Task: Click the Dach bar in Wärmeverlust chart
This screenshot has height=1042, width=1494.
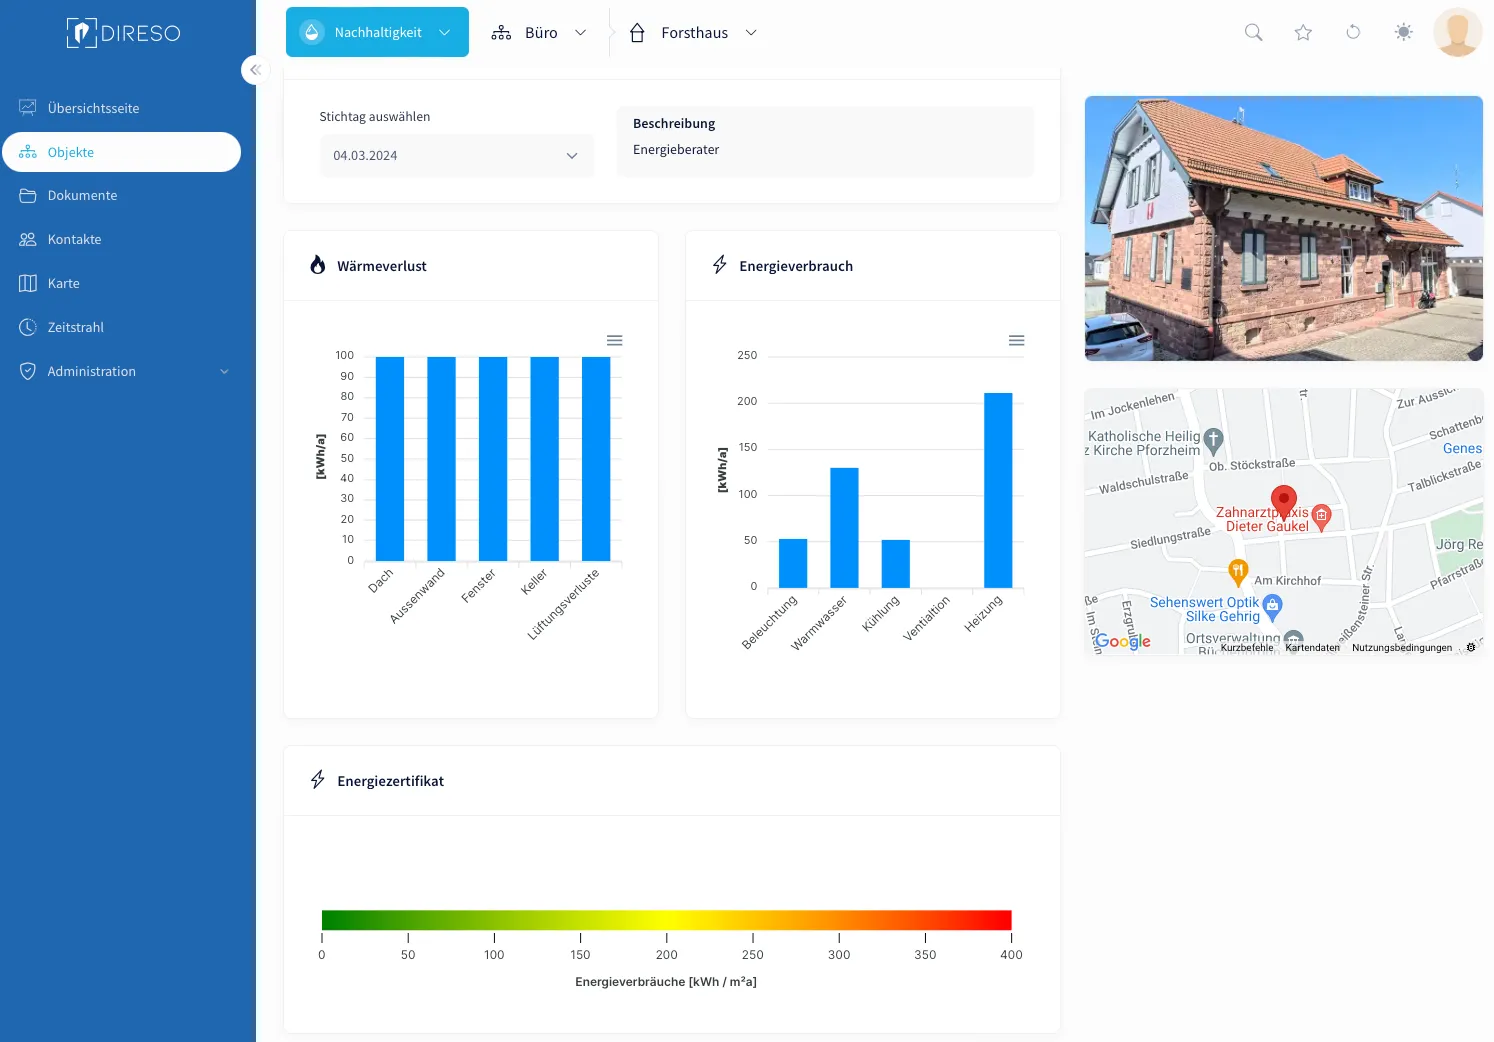Action: tap(390, 459)
